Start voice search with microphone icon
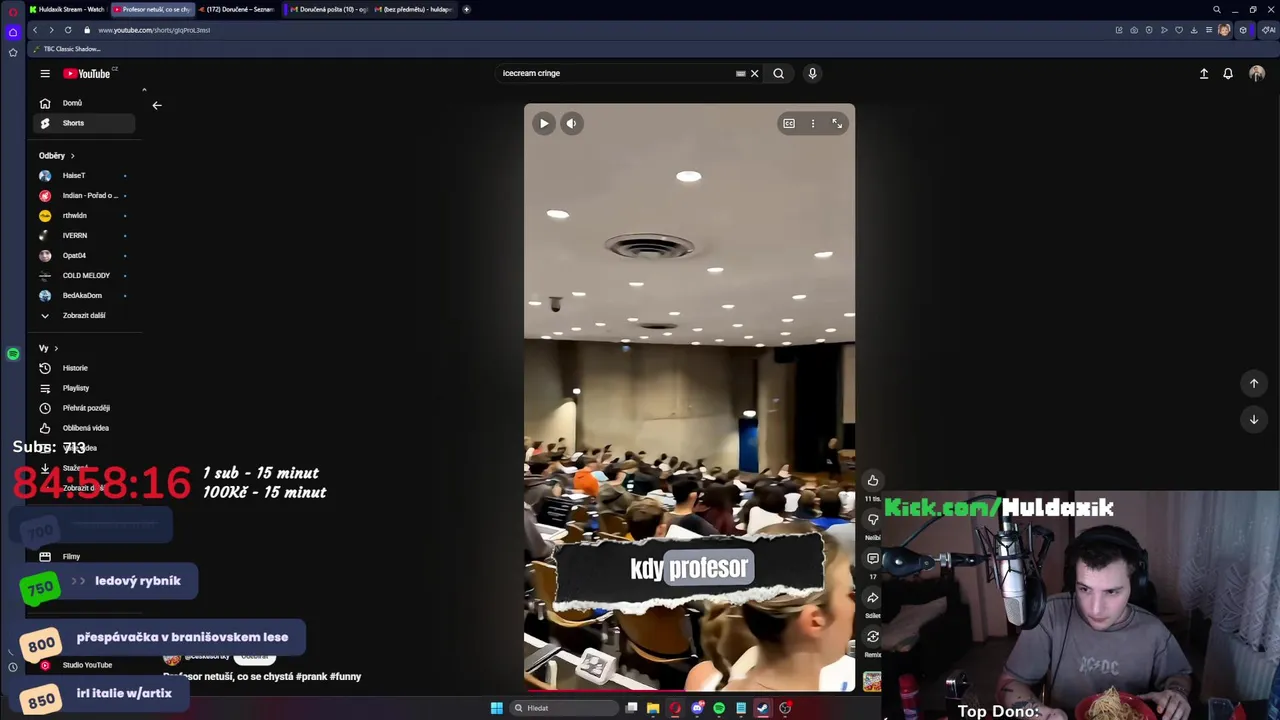 (x=812, y=73)
